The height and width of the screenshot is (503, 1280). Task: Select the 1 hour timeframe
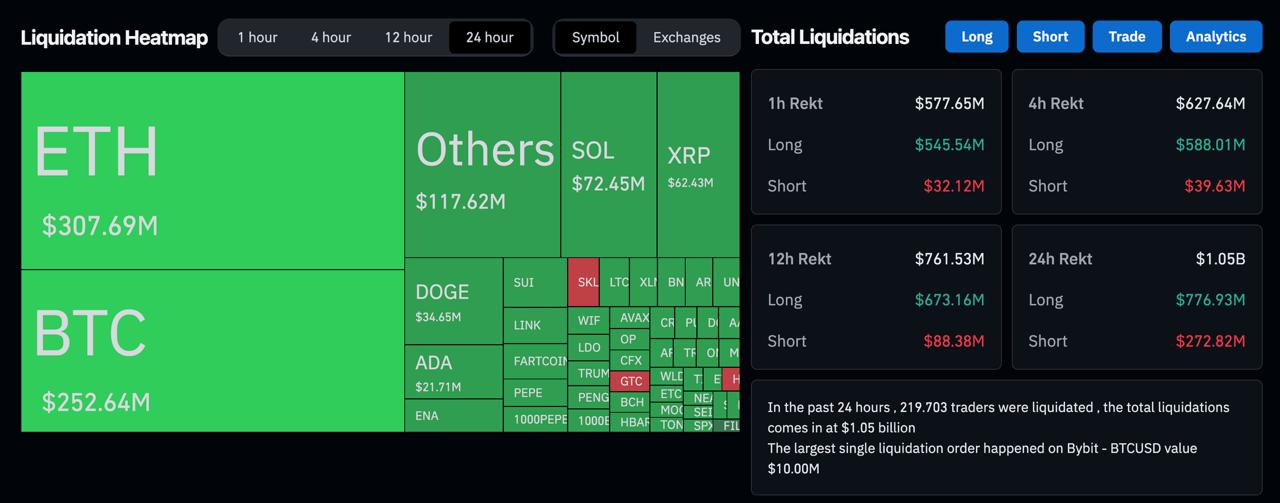pos(257,37)
